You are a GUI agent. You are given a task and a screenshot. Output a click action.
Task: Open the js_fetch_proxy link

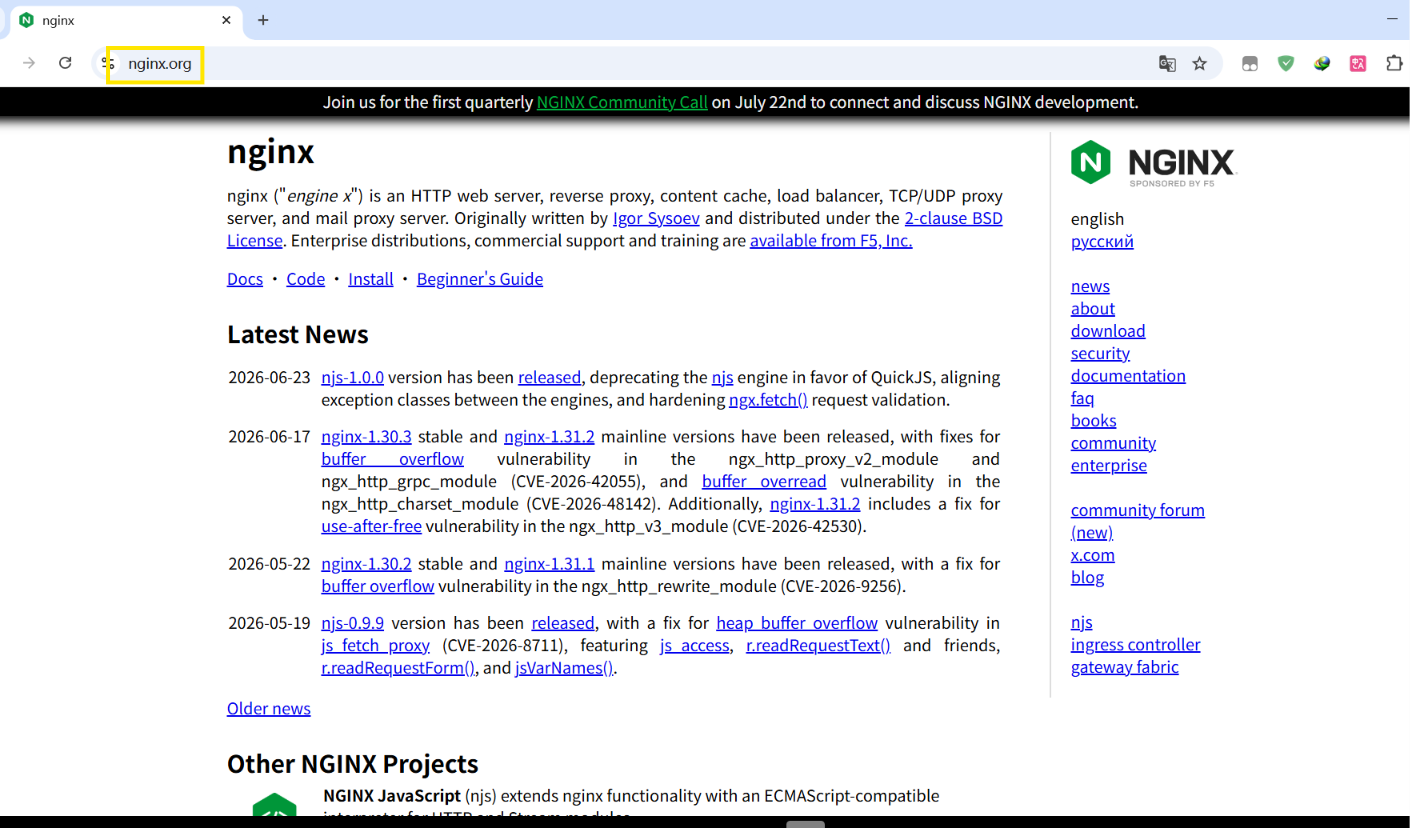375,645
